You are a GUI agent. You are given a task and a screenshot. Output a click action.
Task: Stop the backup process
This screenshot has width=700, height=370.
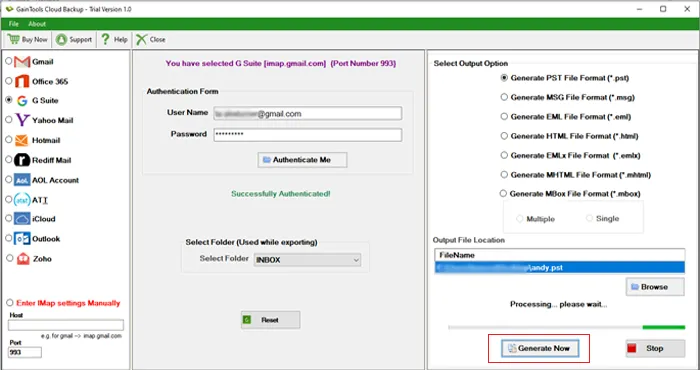(655, 349)
